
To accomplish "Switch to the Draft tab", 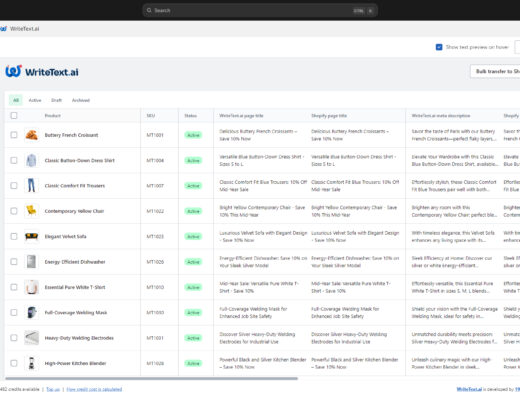I will point(56,100).
